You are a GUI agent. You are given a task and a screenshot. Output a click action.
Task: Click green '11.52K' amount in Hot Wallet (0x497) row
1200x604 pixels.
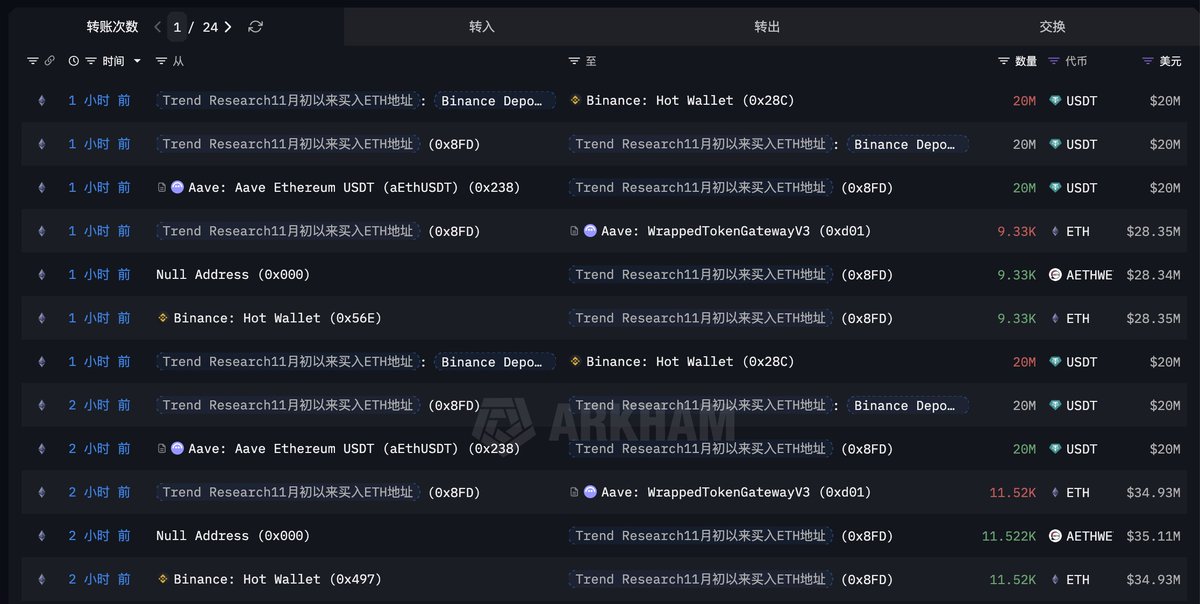point(1013,579)
